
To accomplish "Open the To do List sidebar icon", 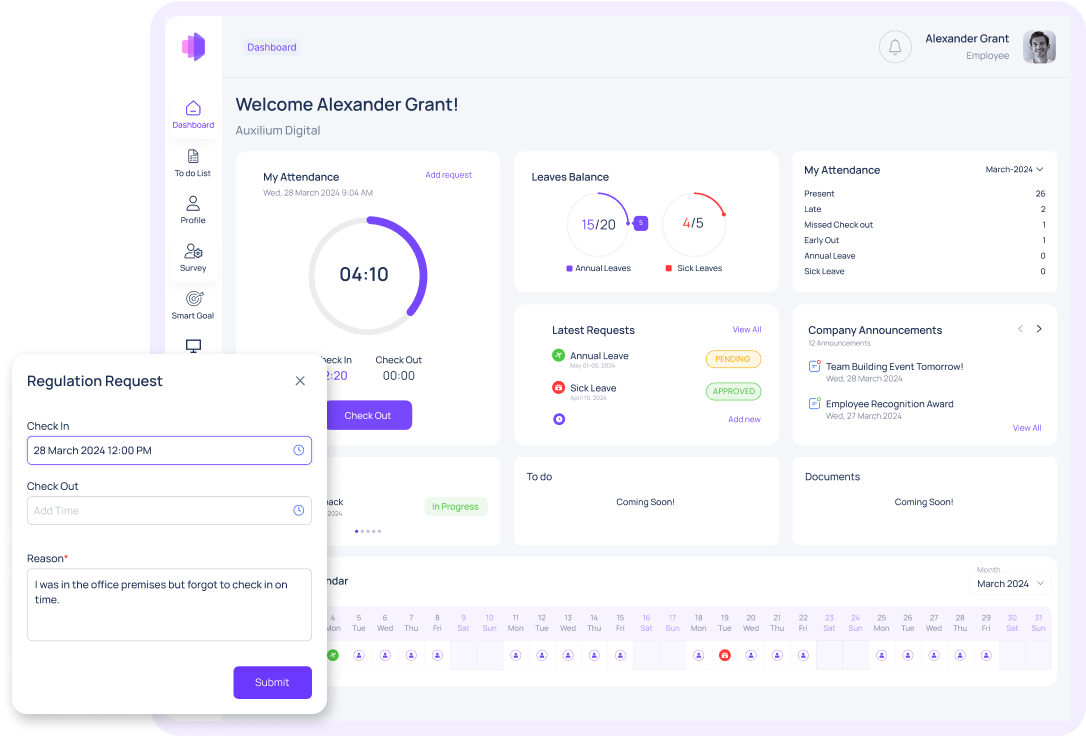I will point(193,163).
